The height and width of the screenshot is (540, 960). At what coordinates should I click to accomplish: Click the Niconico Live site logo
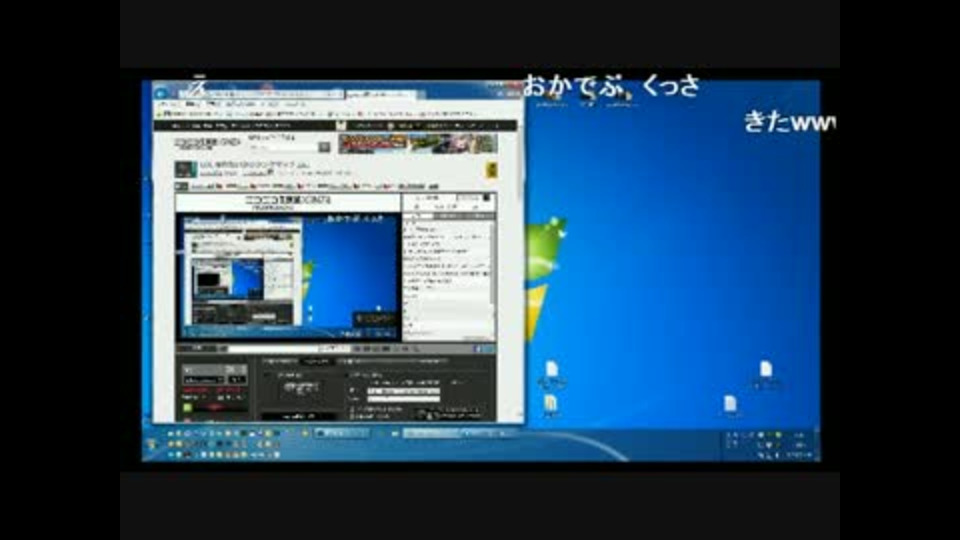point(207,143)
